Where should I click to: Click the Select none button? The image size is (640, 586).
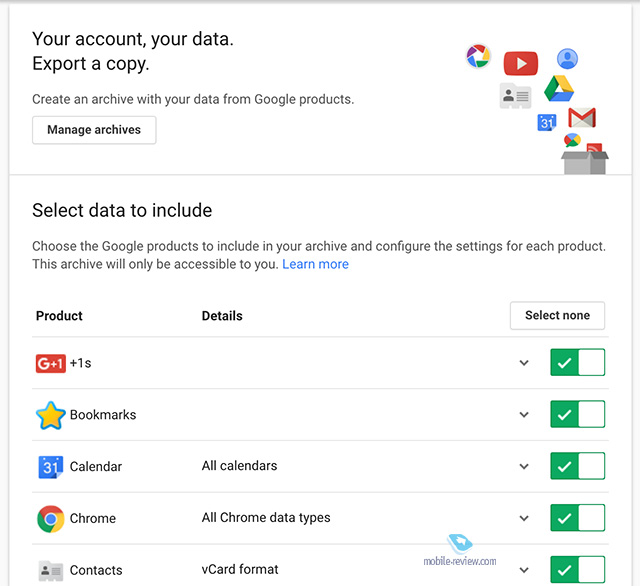coord(557,315)
